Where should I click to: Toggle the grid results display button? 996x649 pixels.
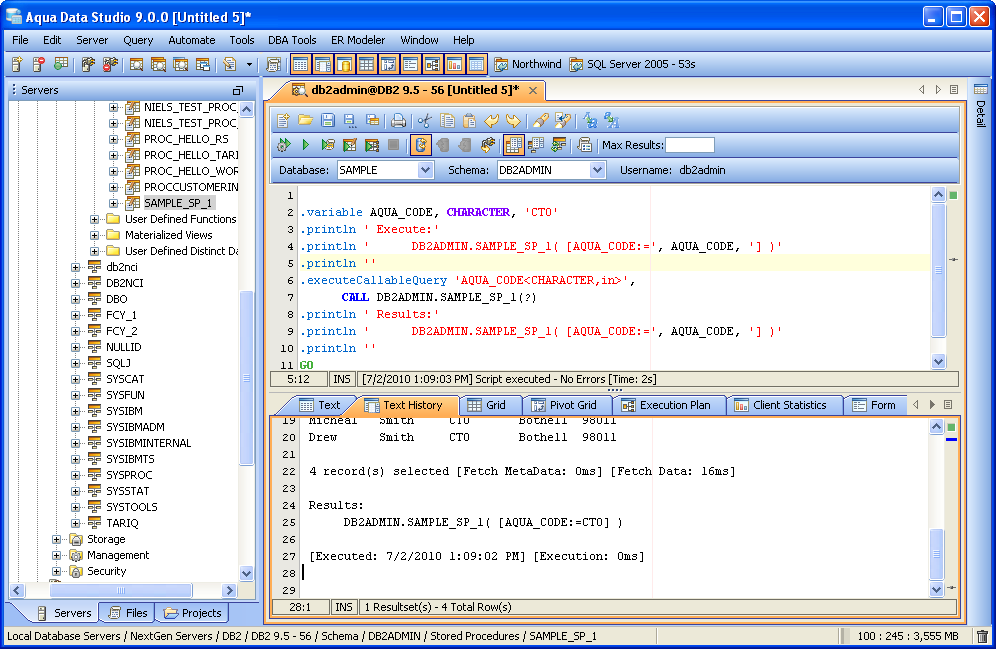(513, 145)
